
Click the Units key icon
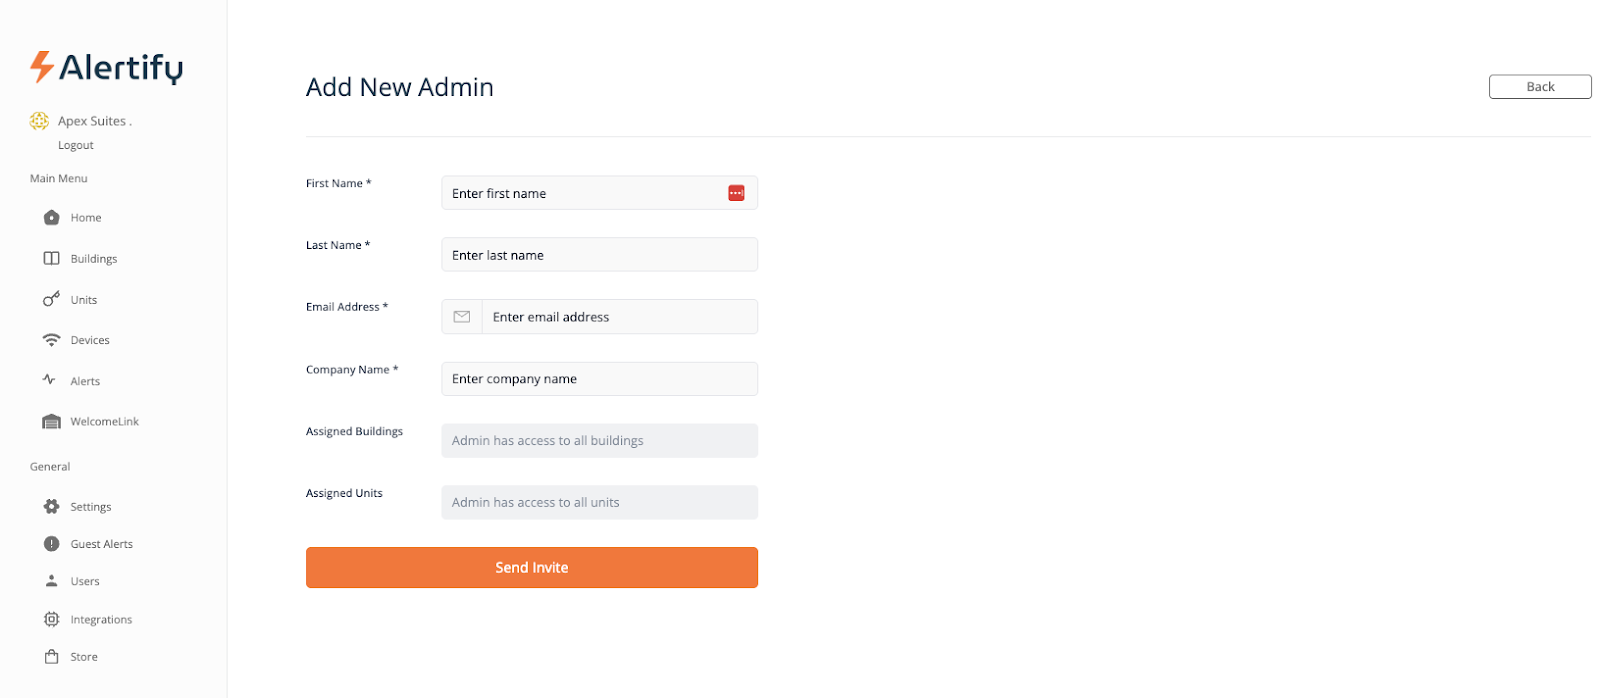(x=51, y=300)
